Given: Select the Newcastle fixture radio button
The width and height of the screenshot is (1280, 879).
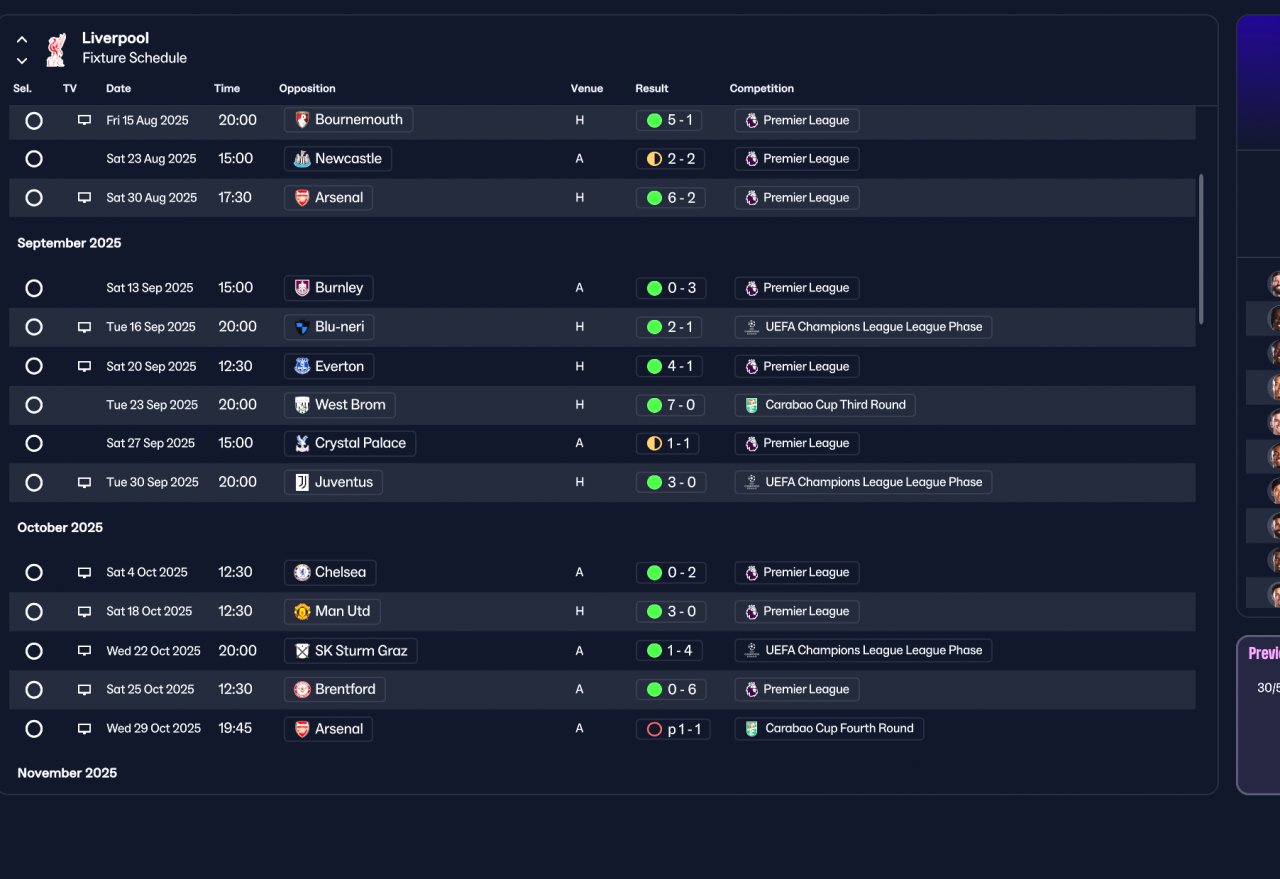Looking at the screenshot, I should [x=34, y=159].
